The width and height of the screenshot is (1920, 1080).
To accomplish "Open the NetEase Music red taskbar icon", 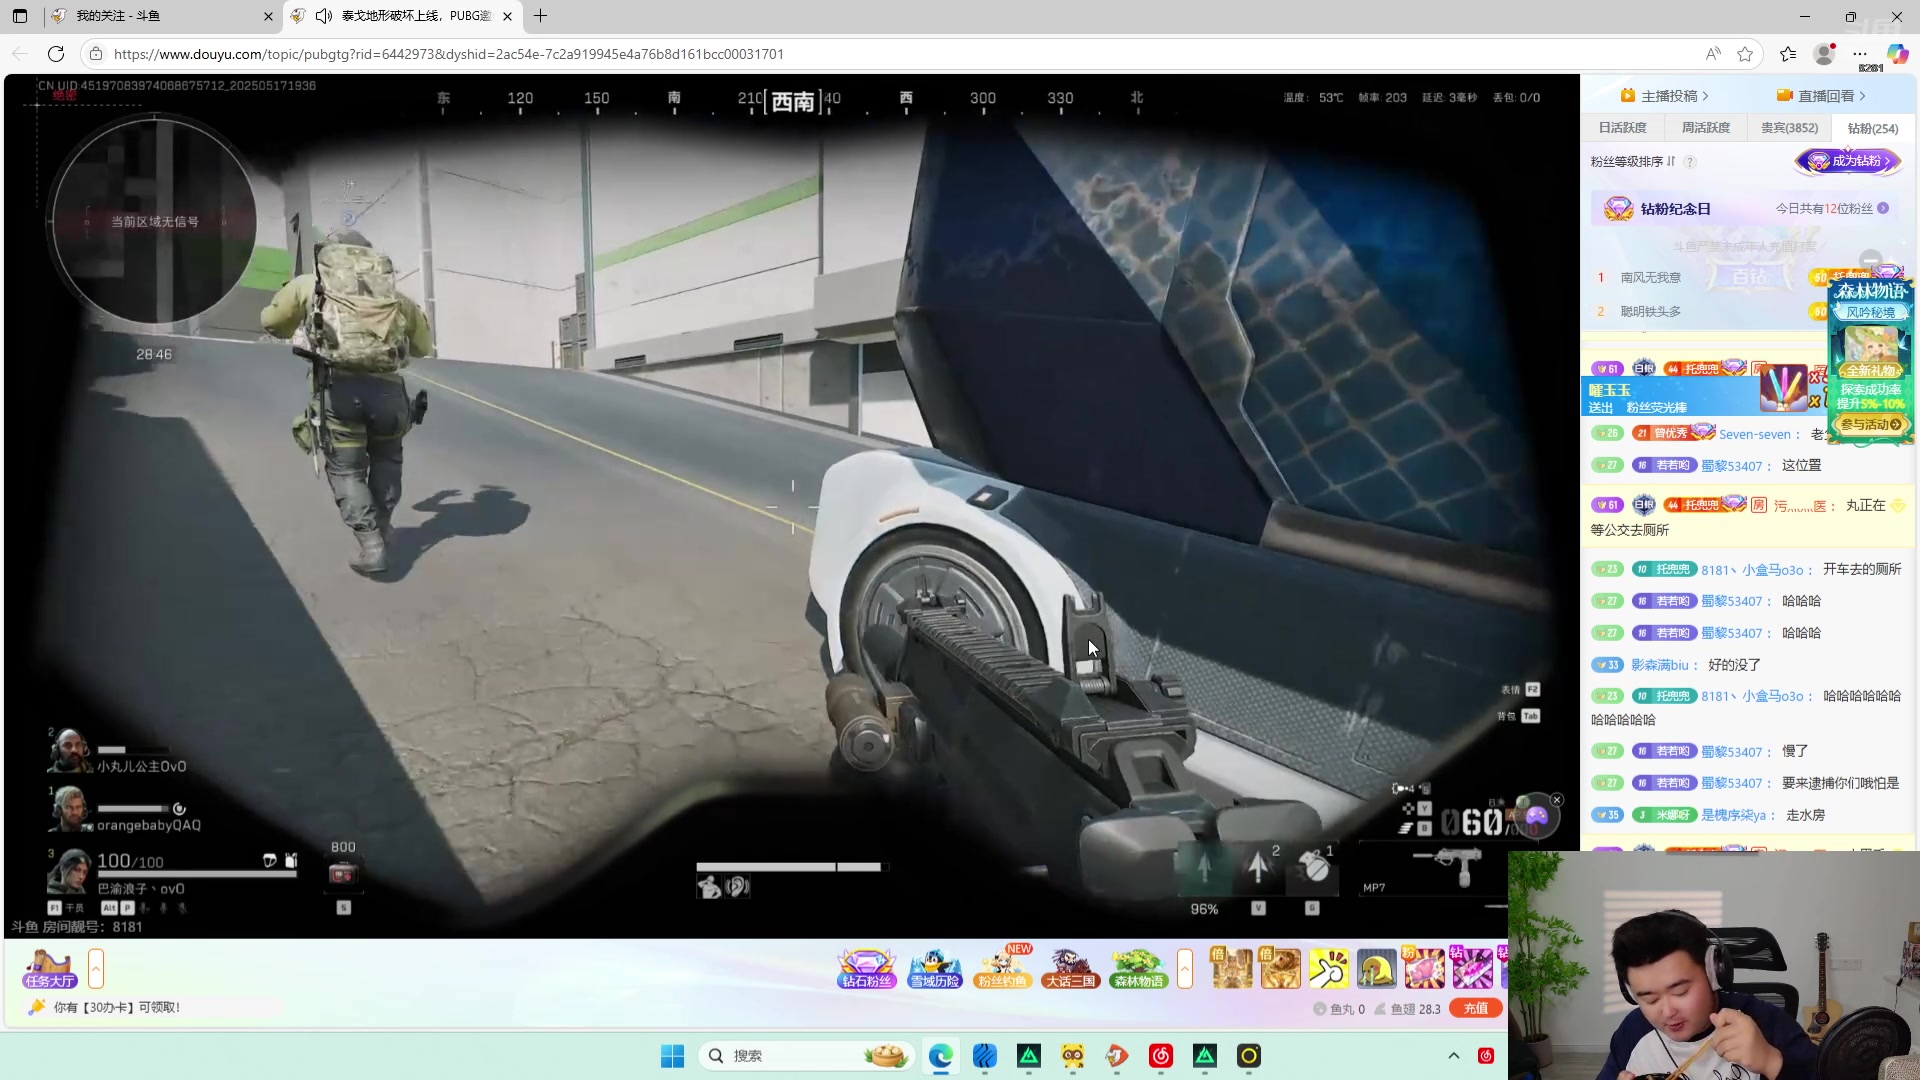I will coord(1161,1056).
